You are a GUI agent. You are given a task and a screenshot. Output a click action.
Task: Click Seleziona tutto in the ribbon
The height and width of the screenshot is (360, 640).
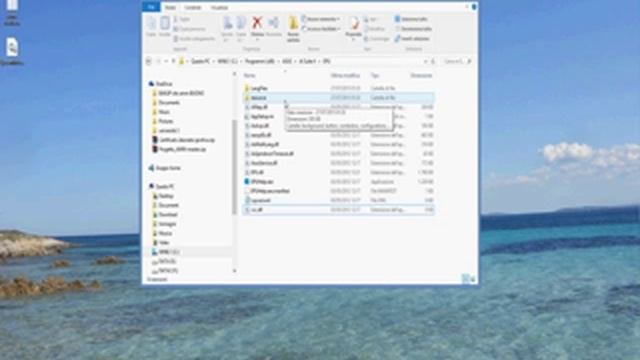pos(411,19)
